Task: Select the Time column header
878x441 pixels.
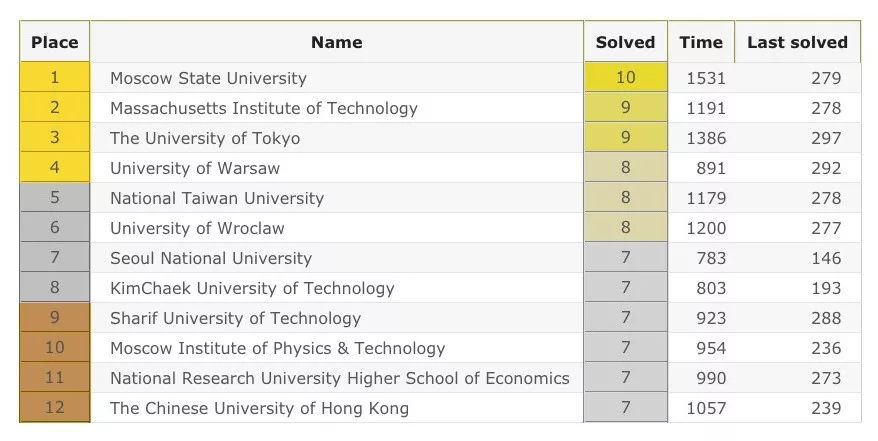Action: (x=700, y=42)
